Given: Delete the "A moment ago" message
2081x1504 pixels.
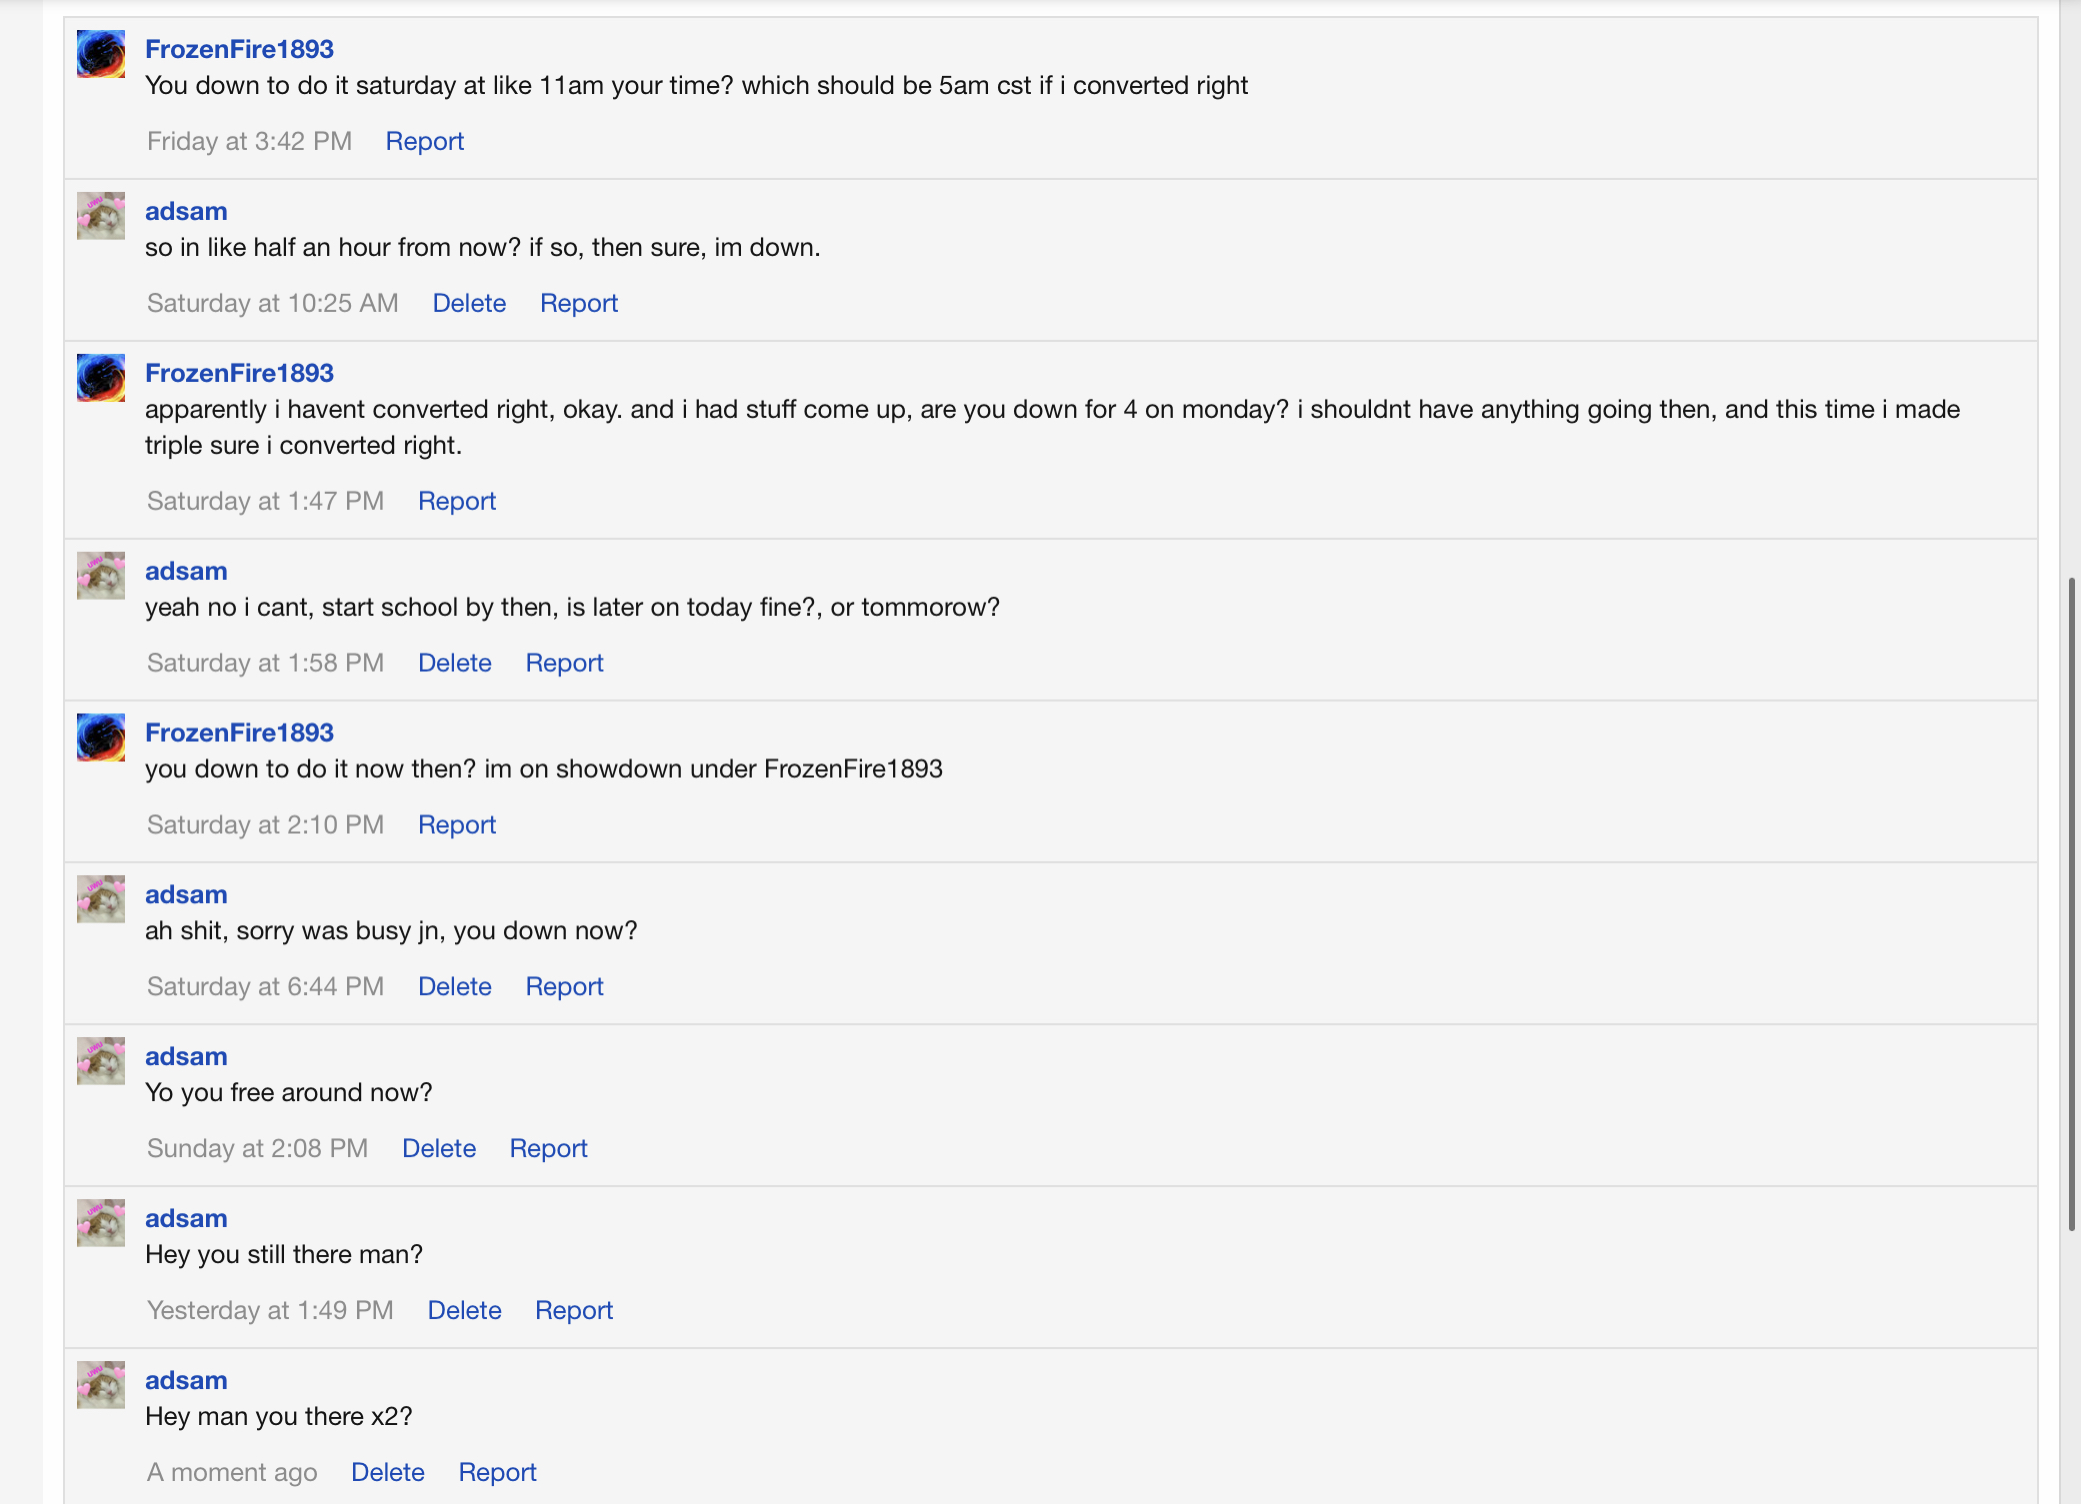Looking at the screenshot, I should pos(388,1473).
